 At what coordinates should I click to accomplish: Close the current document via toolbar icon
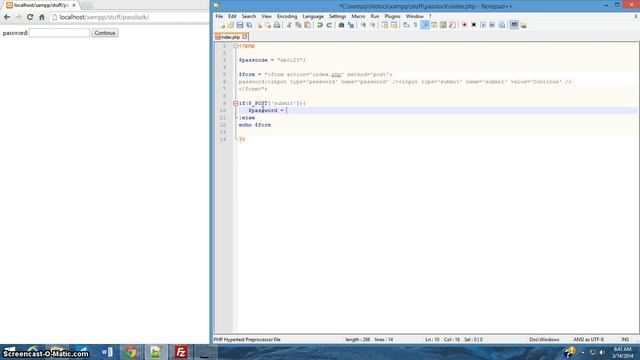[259, 25]
